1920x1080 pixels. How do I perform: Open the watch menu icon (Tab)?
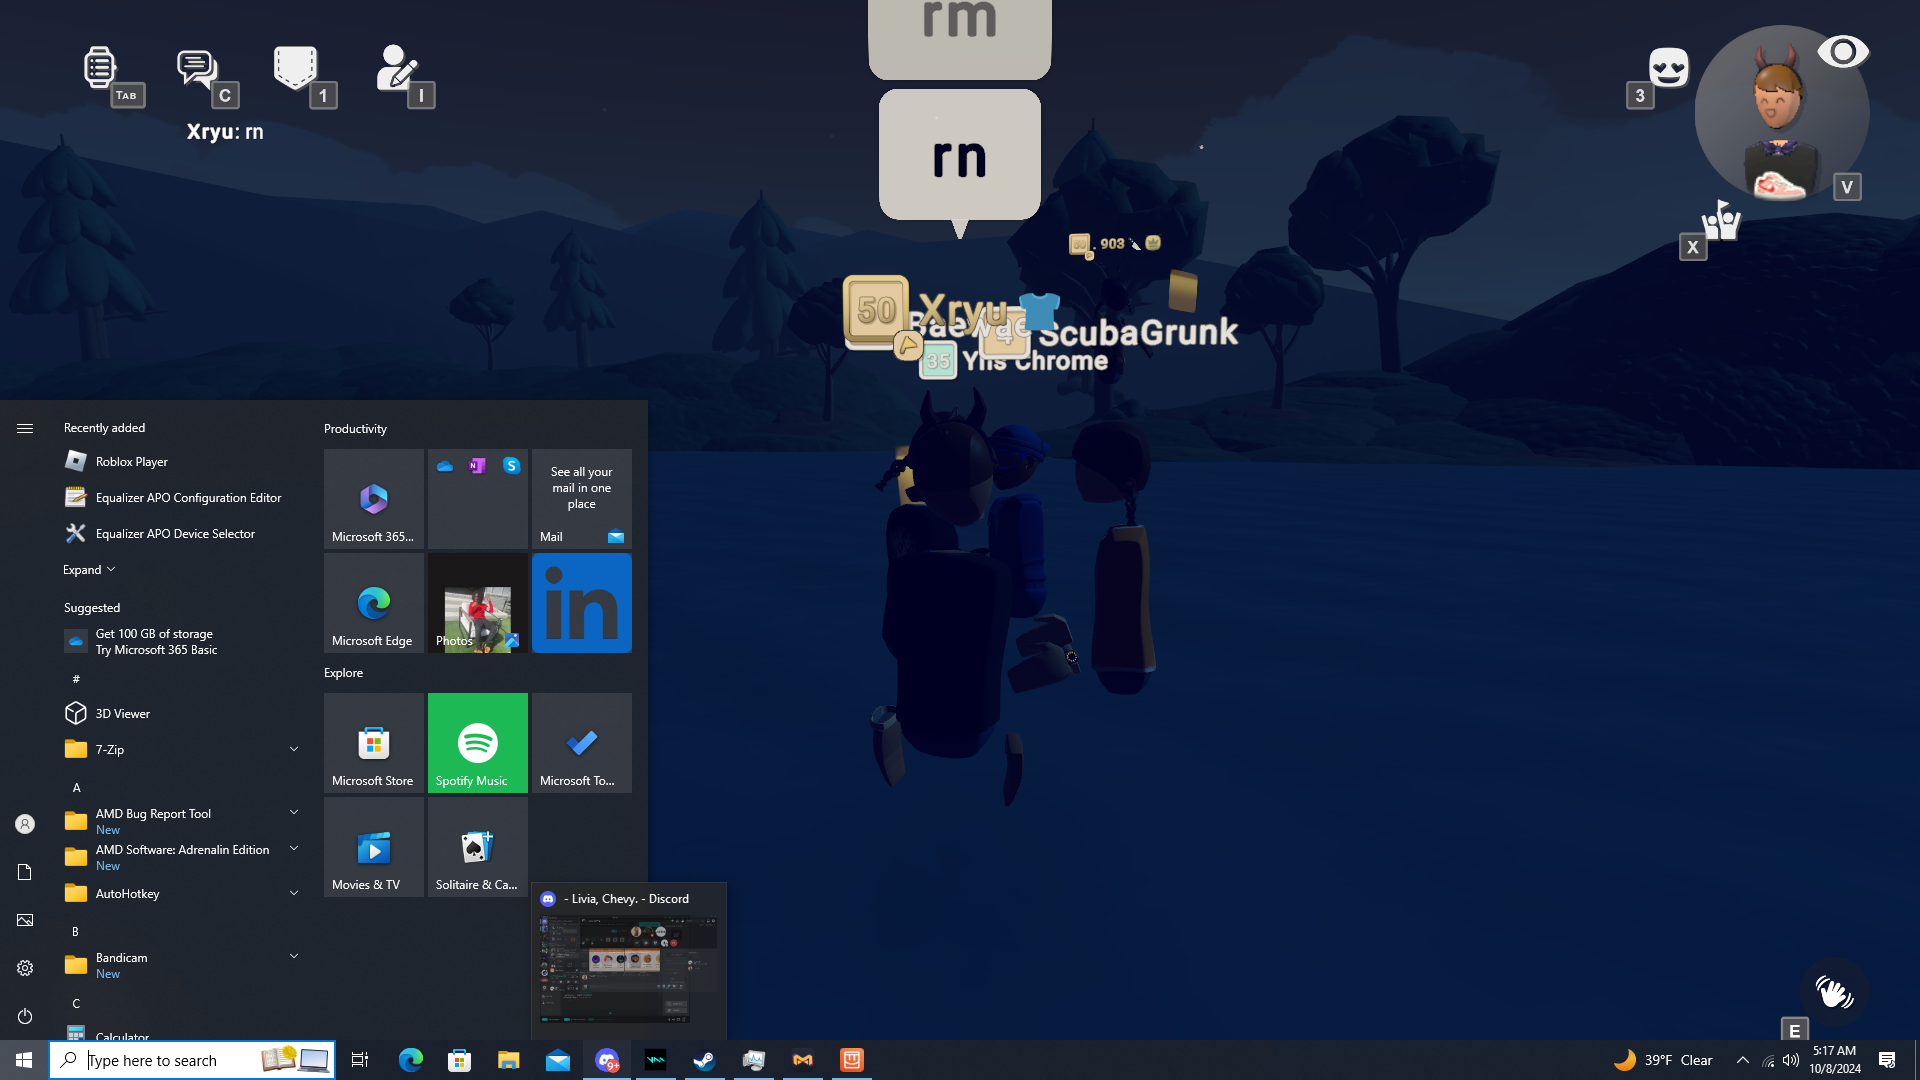(x=100, y=68)
